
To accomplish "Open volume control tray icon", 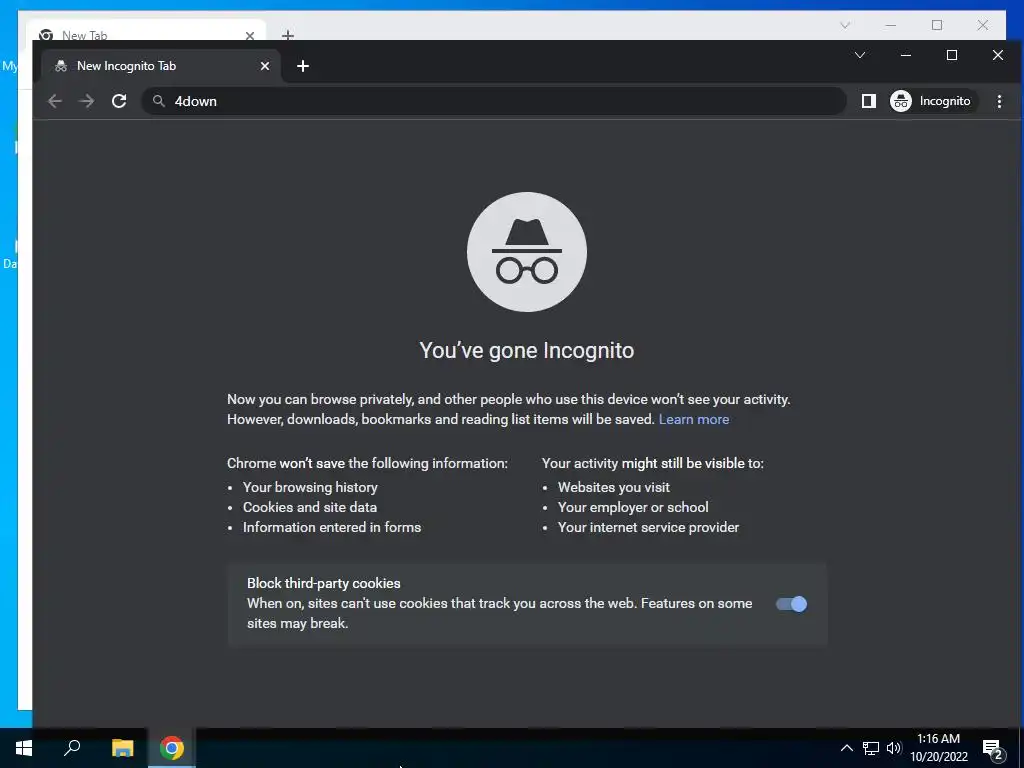I will [894, 748].
